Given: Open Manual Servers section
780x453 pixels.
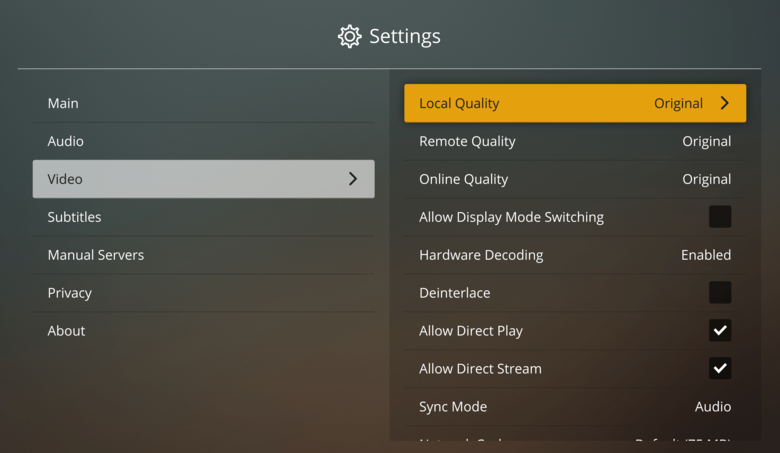Looking at the screenshot, I should 203,255.
